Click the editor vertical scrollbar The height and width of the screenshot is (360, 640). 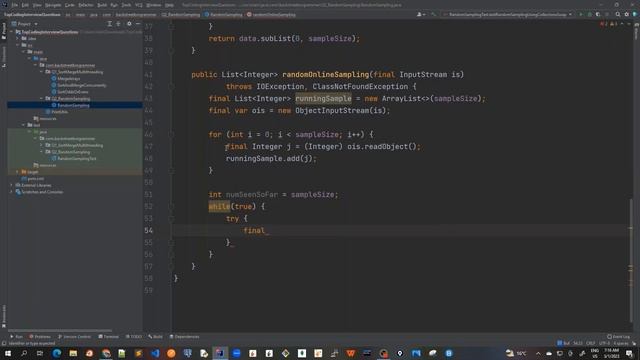(631, 261)
